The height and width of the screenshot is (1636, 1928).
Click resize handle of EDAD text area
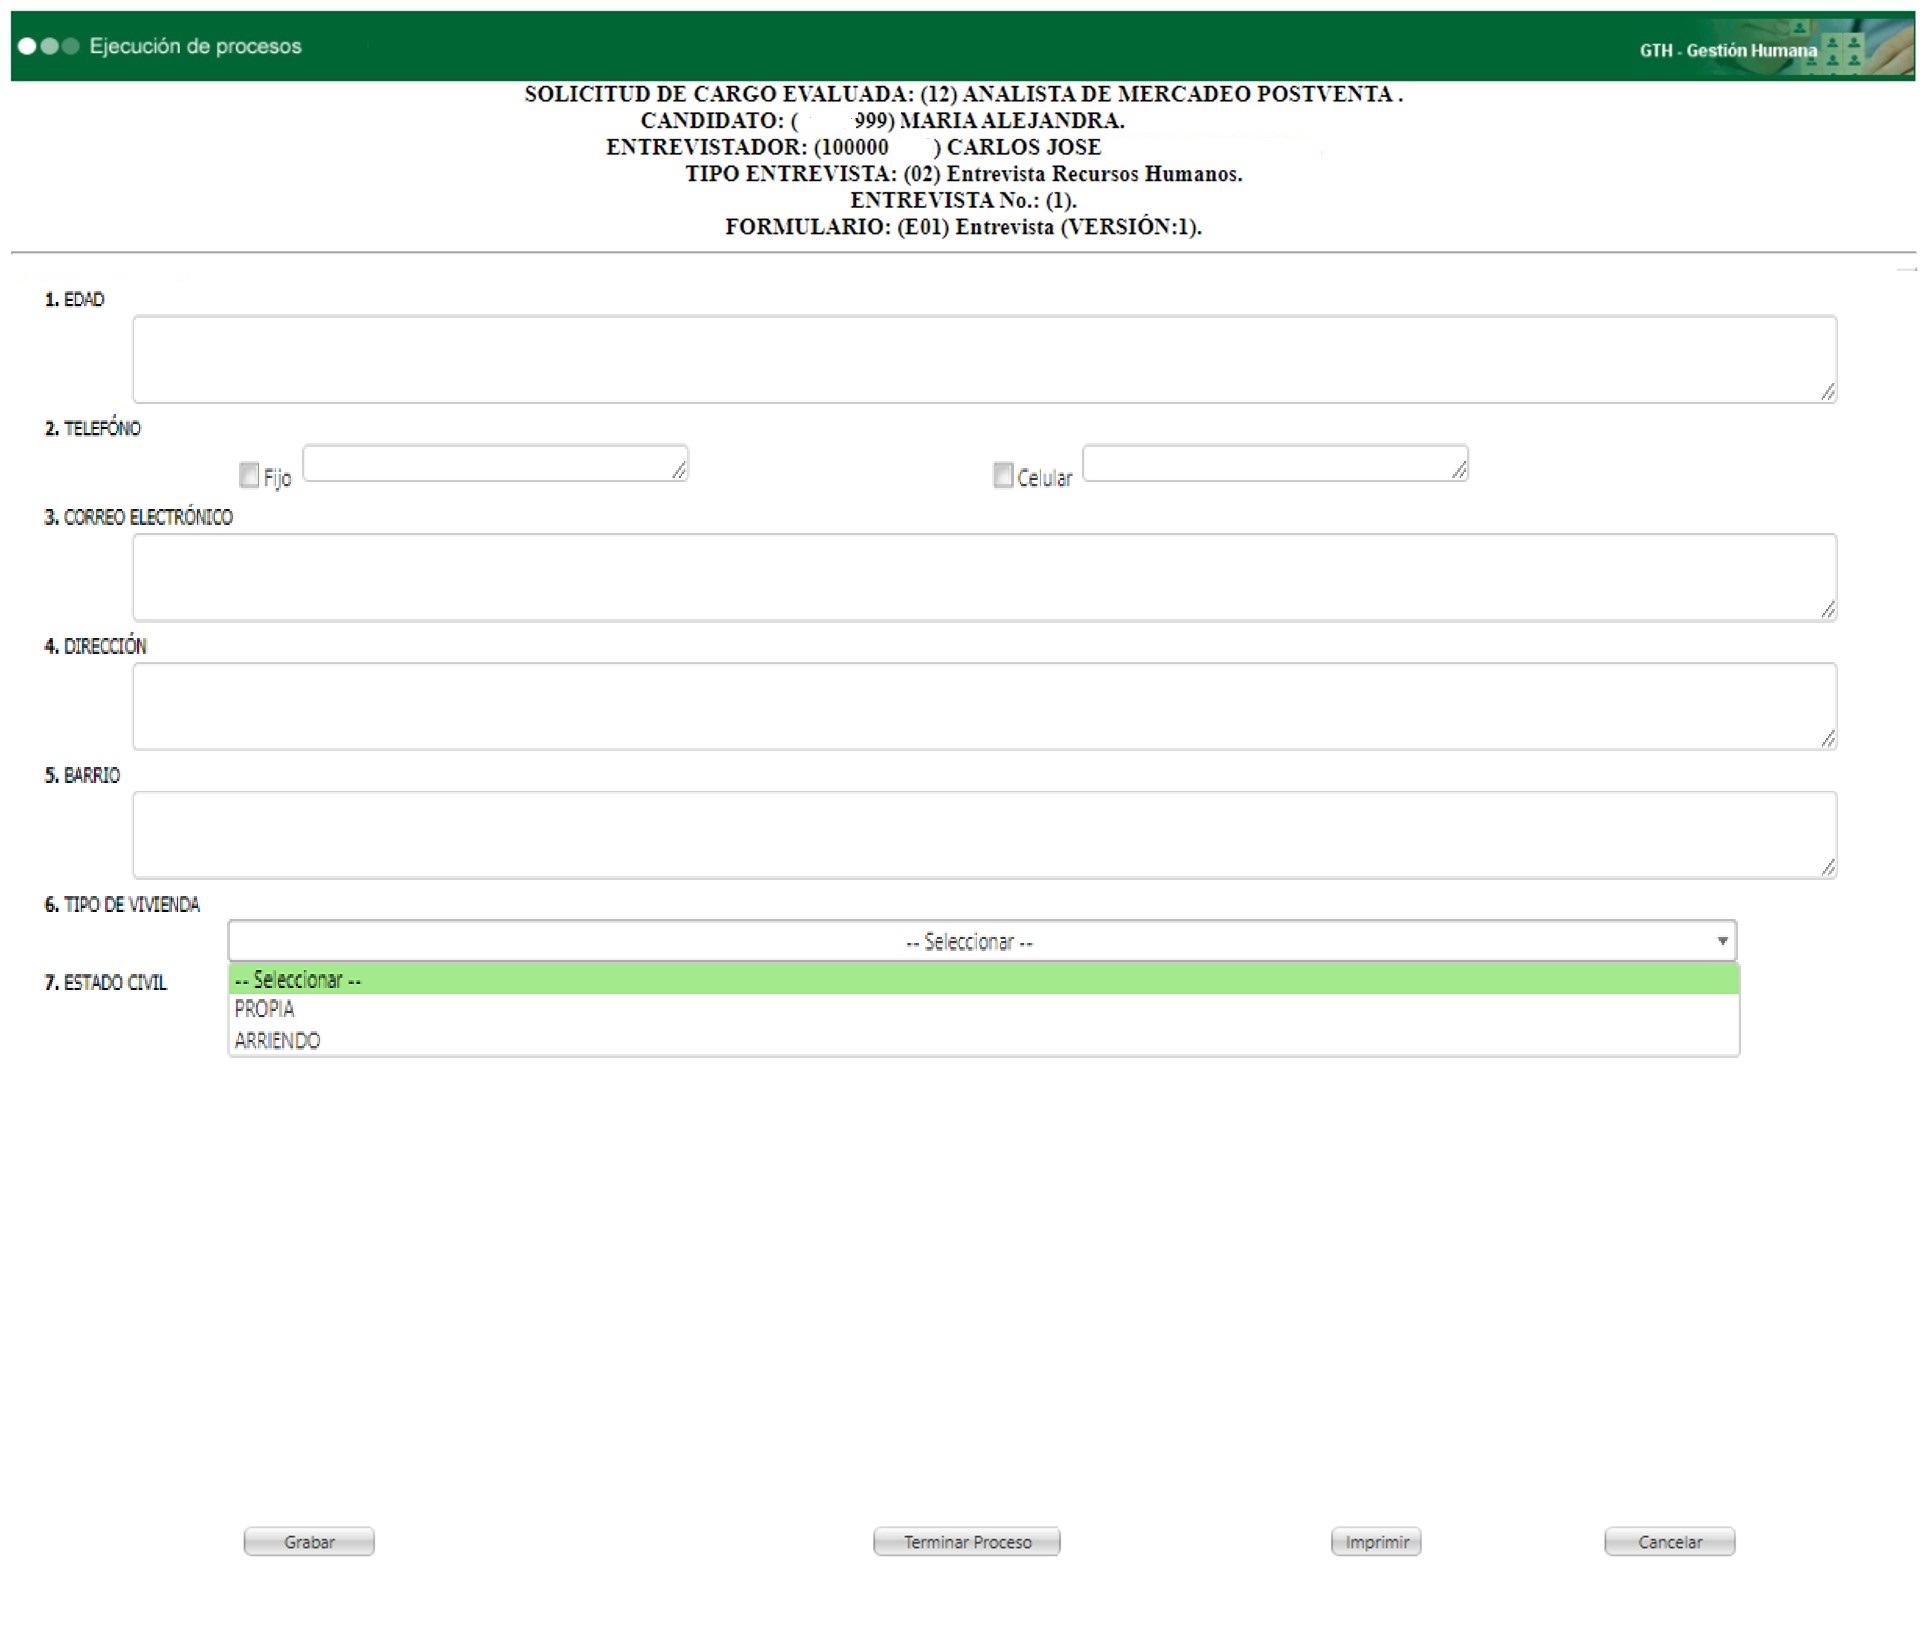point(1827,392)
